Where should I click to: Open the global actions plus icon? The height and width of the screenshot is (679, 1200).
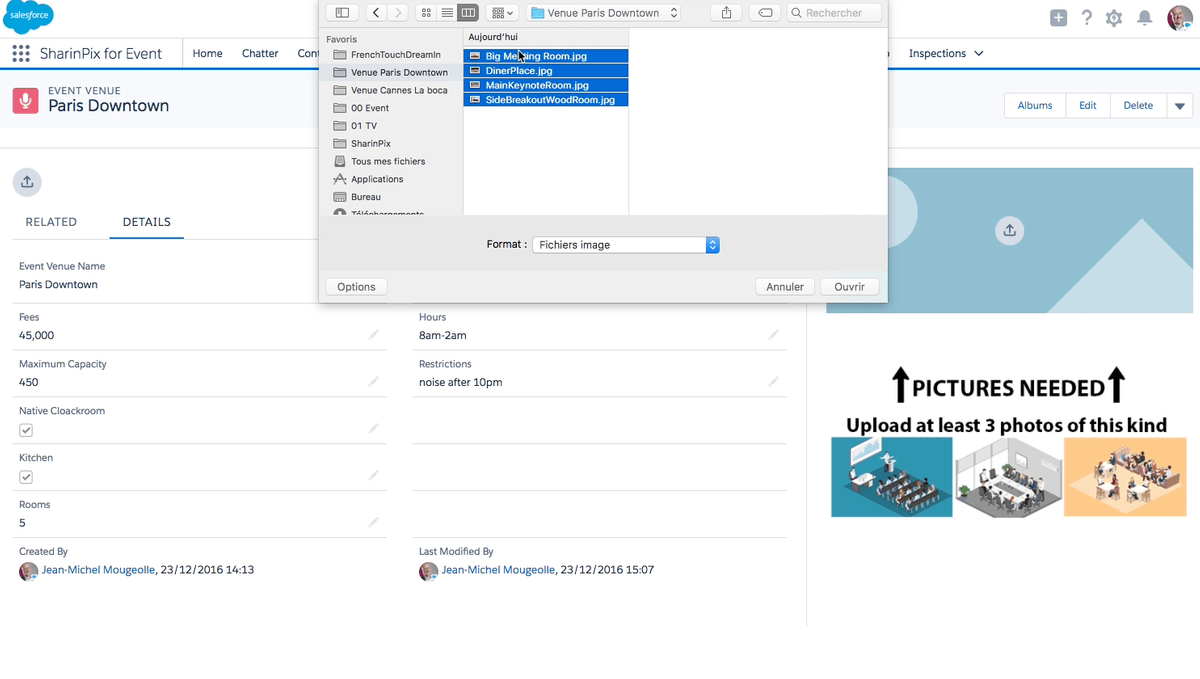[x=1058, y=18]
